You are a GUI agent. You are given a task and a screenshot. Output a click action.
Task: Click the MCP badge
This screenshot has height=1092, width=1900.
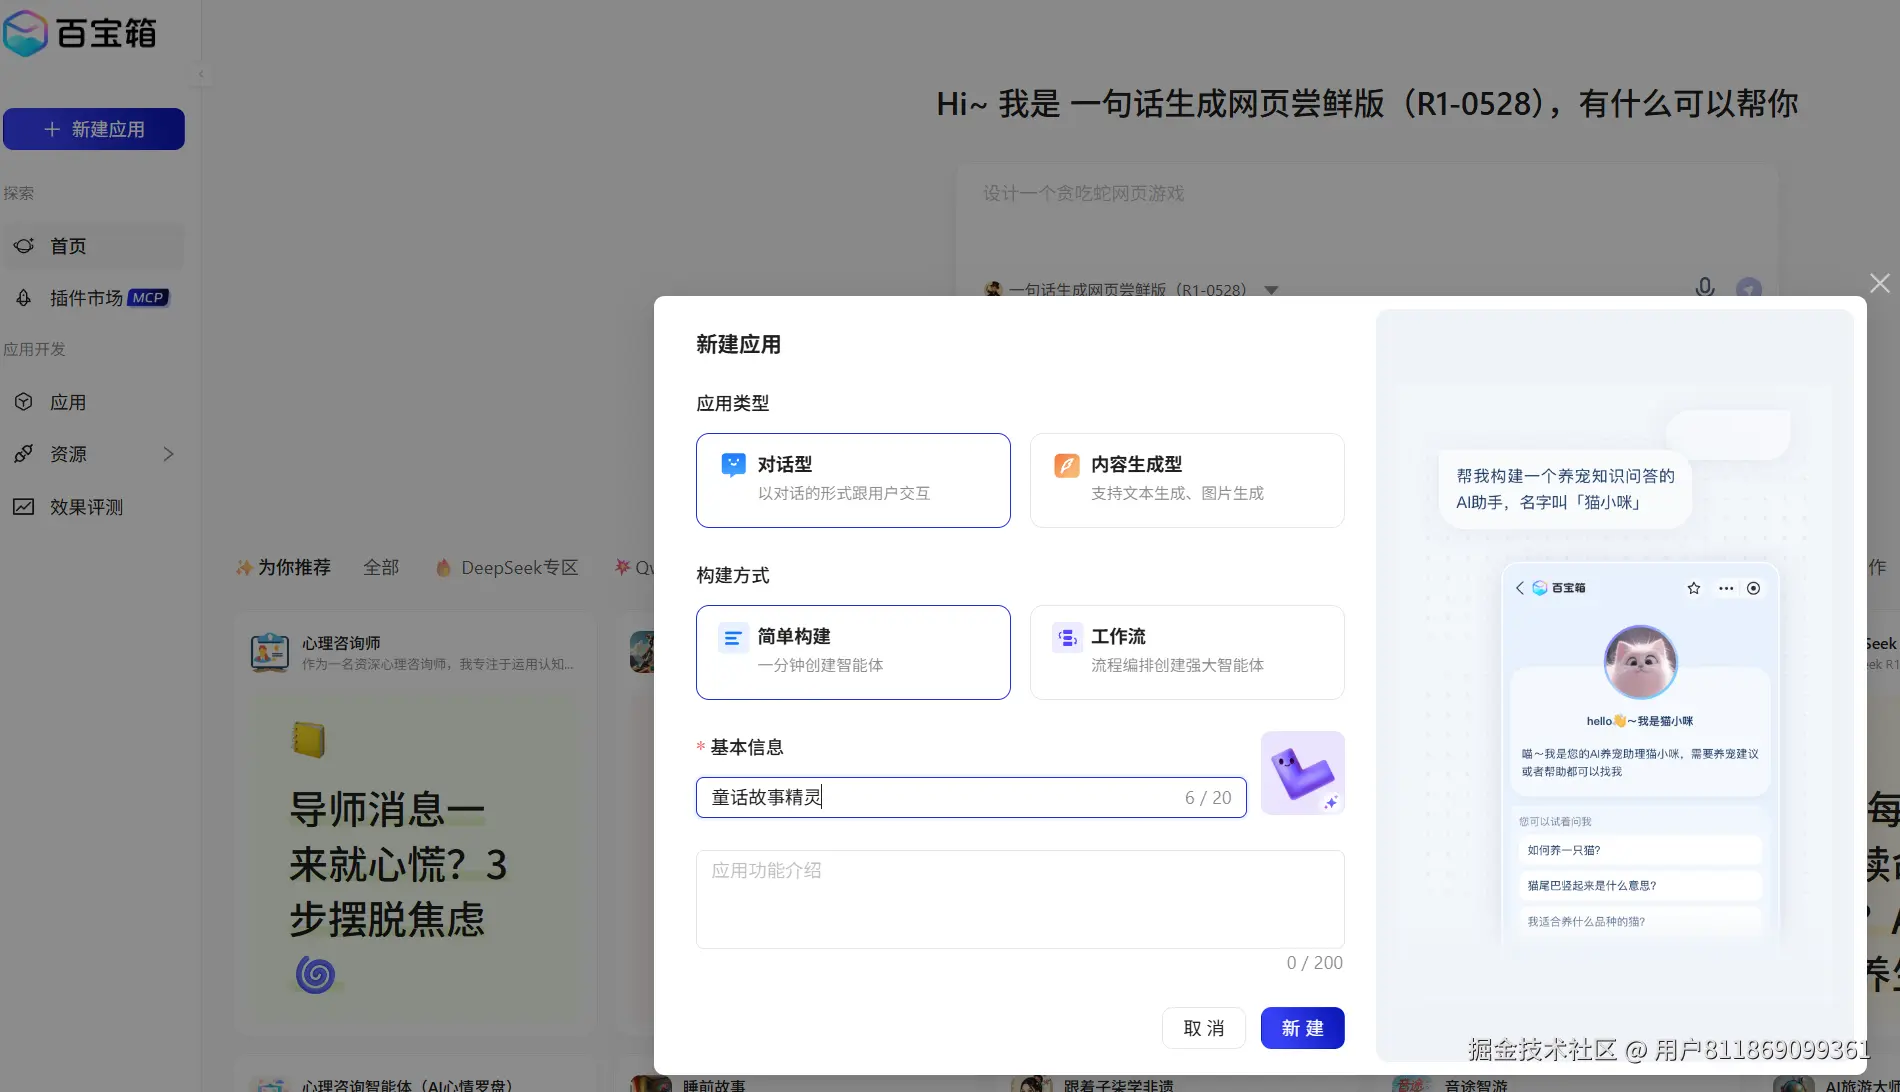point(148,298)
